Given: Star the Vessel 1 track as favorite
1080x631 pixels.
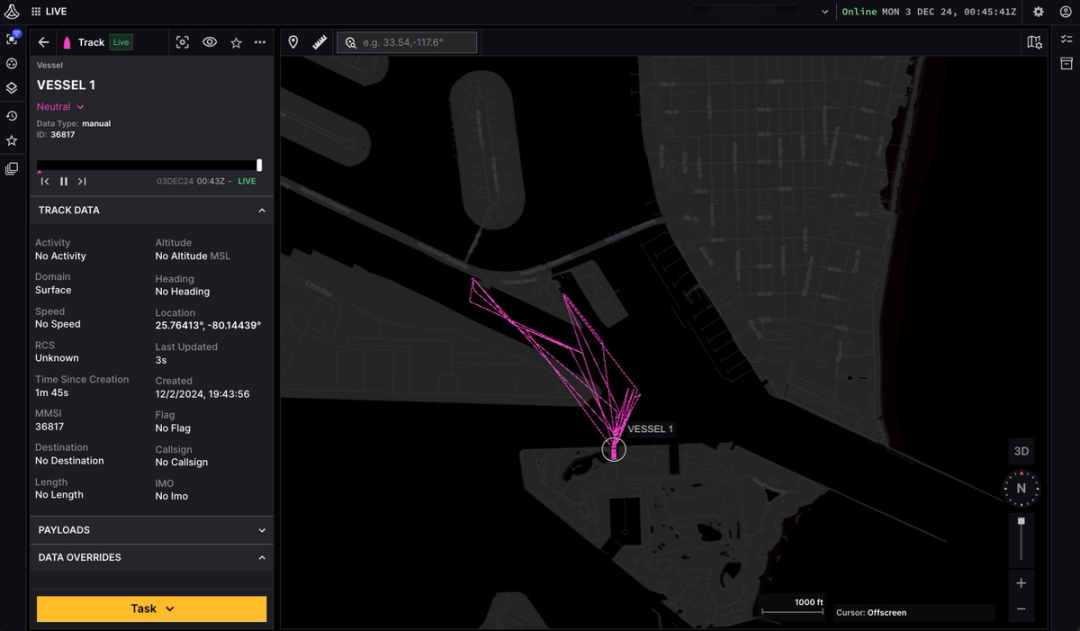Looking at the screenshot, I should tap(236, 42).
